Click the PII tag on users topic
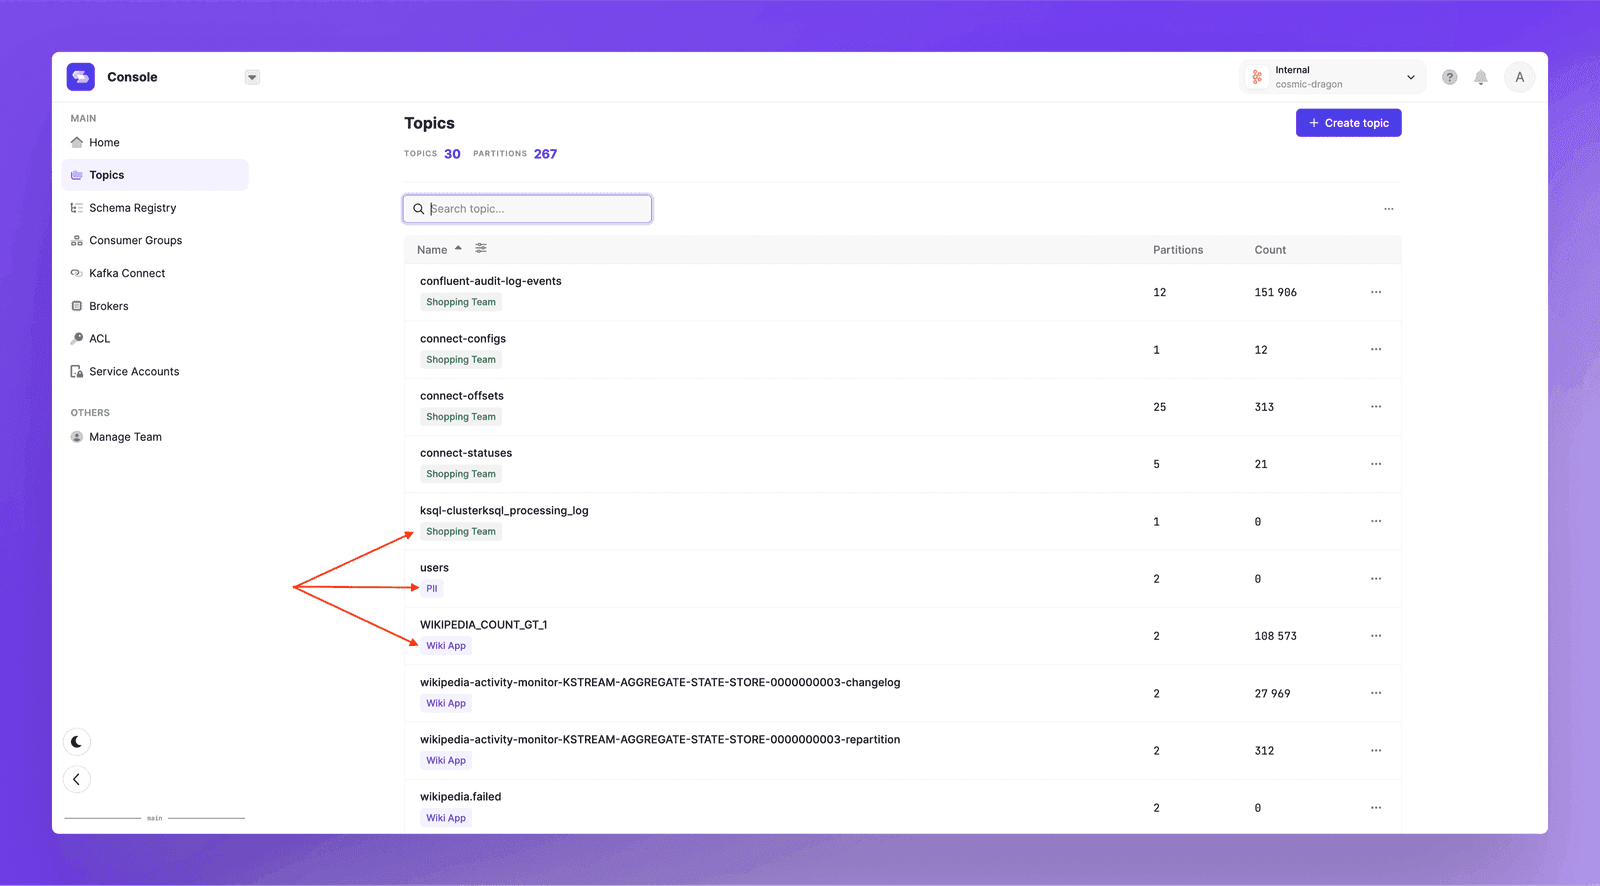 tap(432, 589)
